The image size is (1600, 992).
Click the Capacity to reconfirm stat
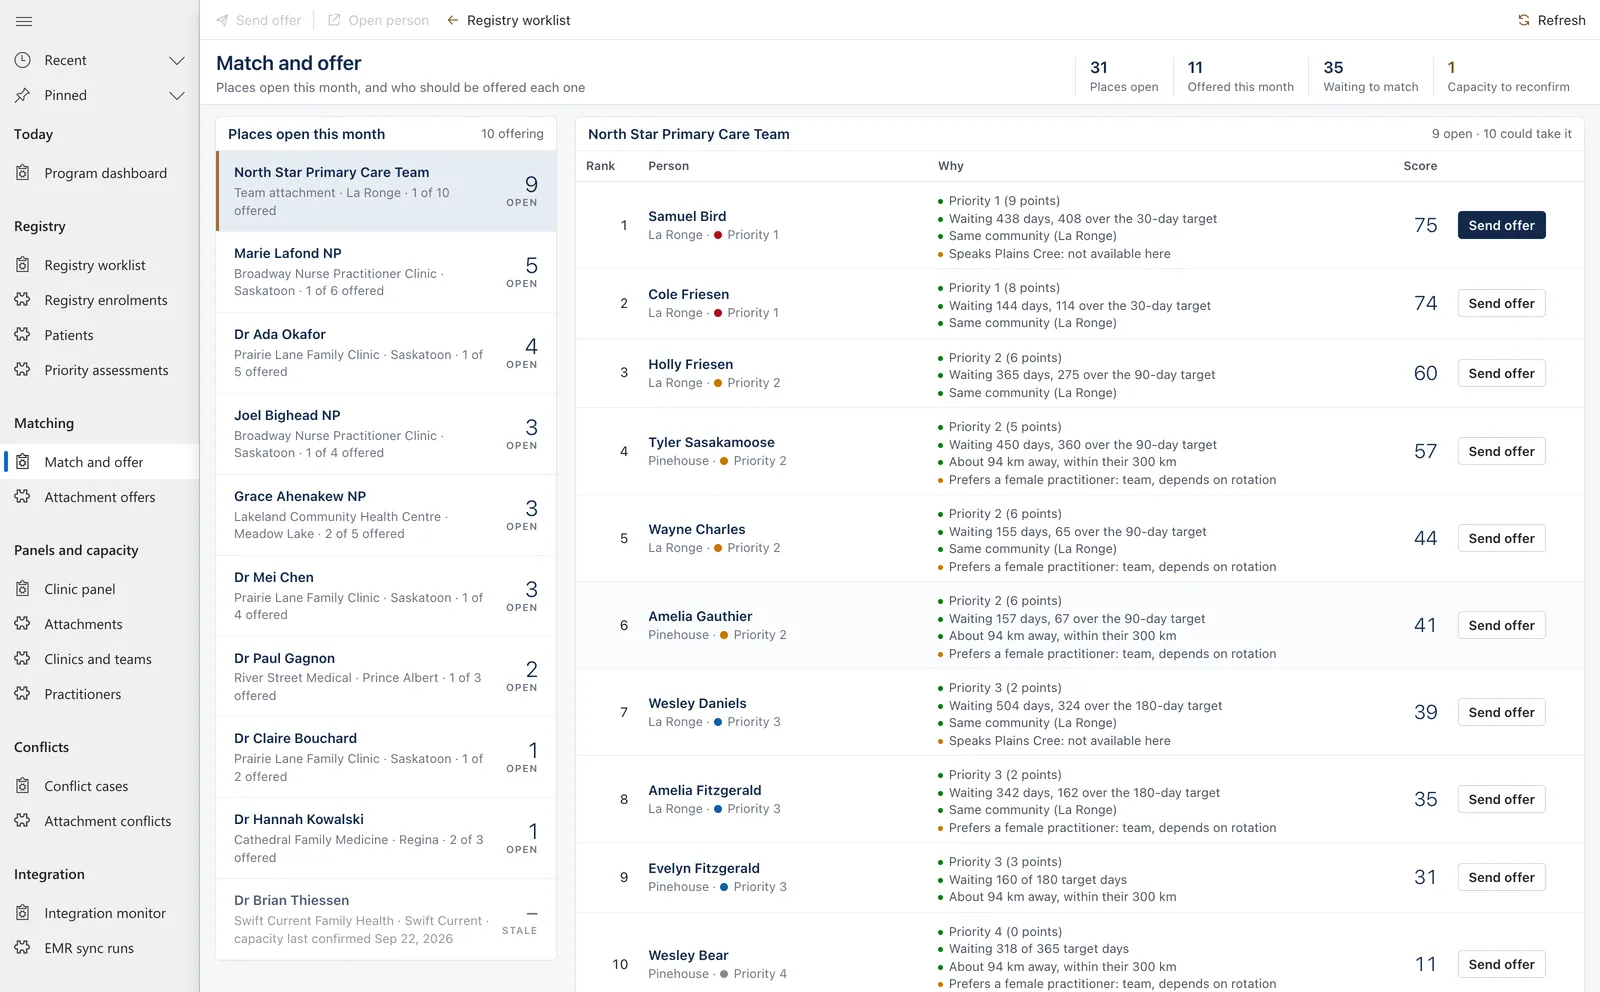coord(1508,76)
